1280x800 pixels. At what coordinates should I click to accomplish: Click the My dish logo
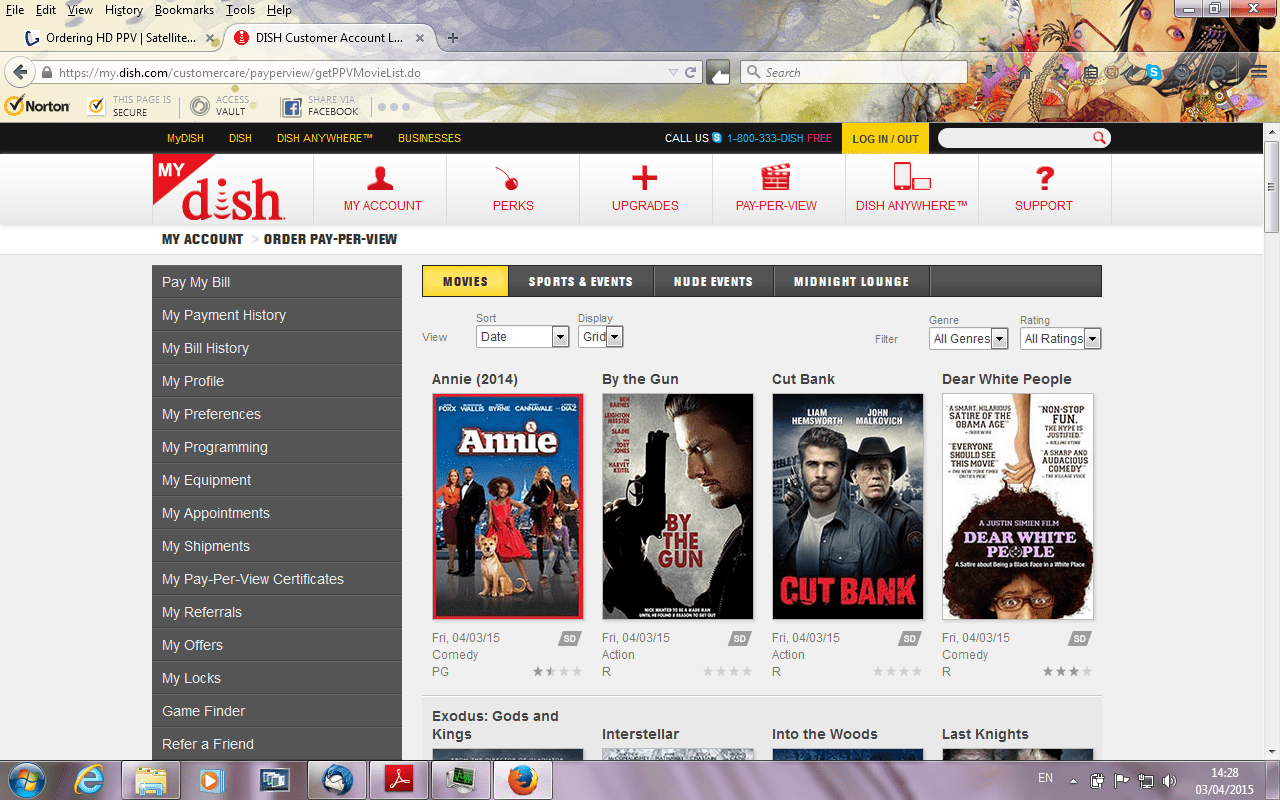[220, 188]
